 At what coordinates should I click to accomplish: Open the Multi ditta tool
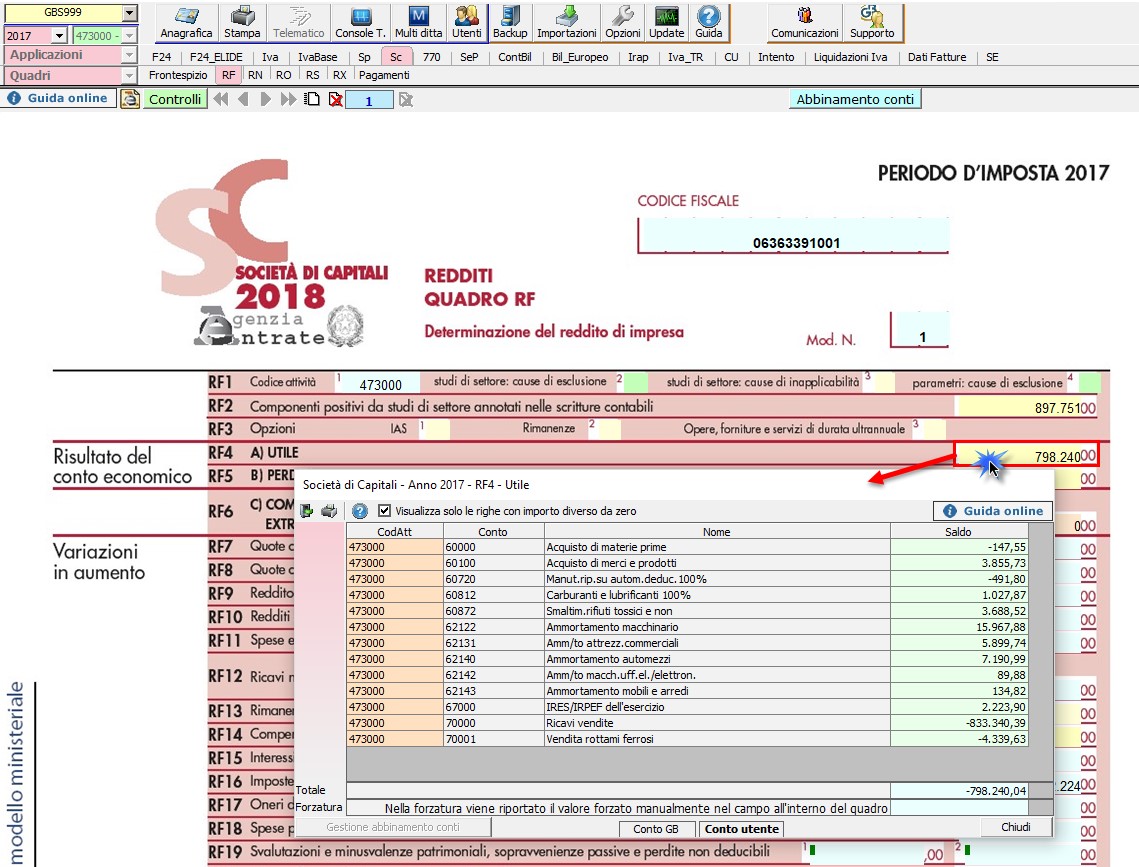pyautogui.click(x=418, y=22)
